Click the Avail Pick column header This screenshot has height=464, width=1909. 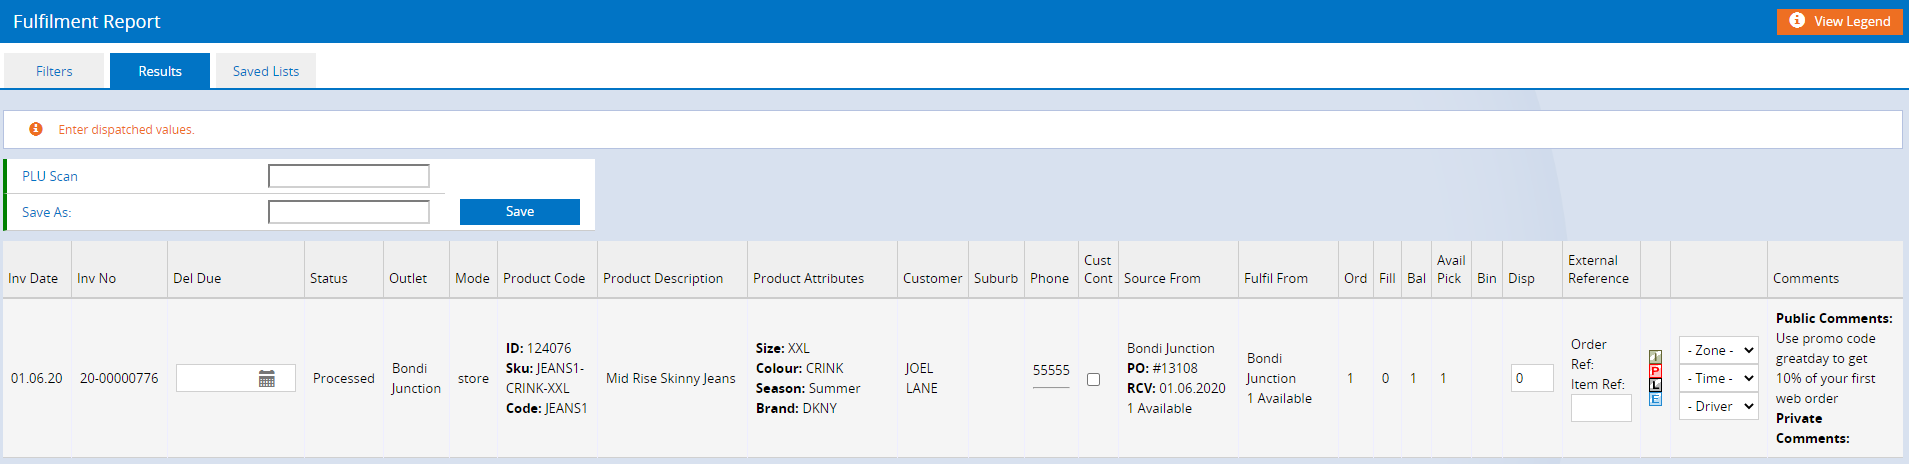[x=1451, y=269]
